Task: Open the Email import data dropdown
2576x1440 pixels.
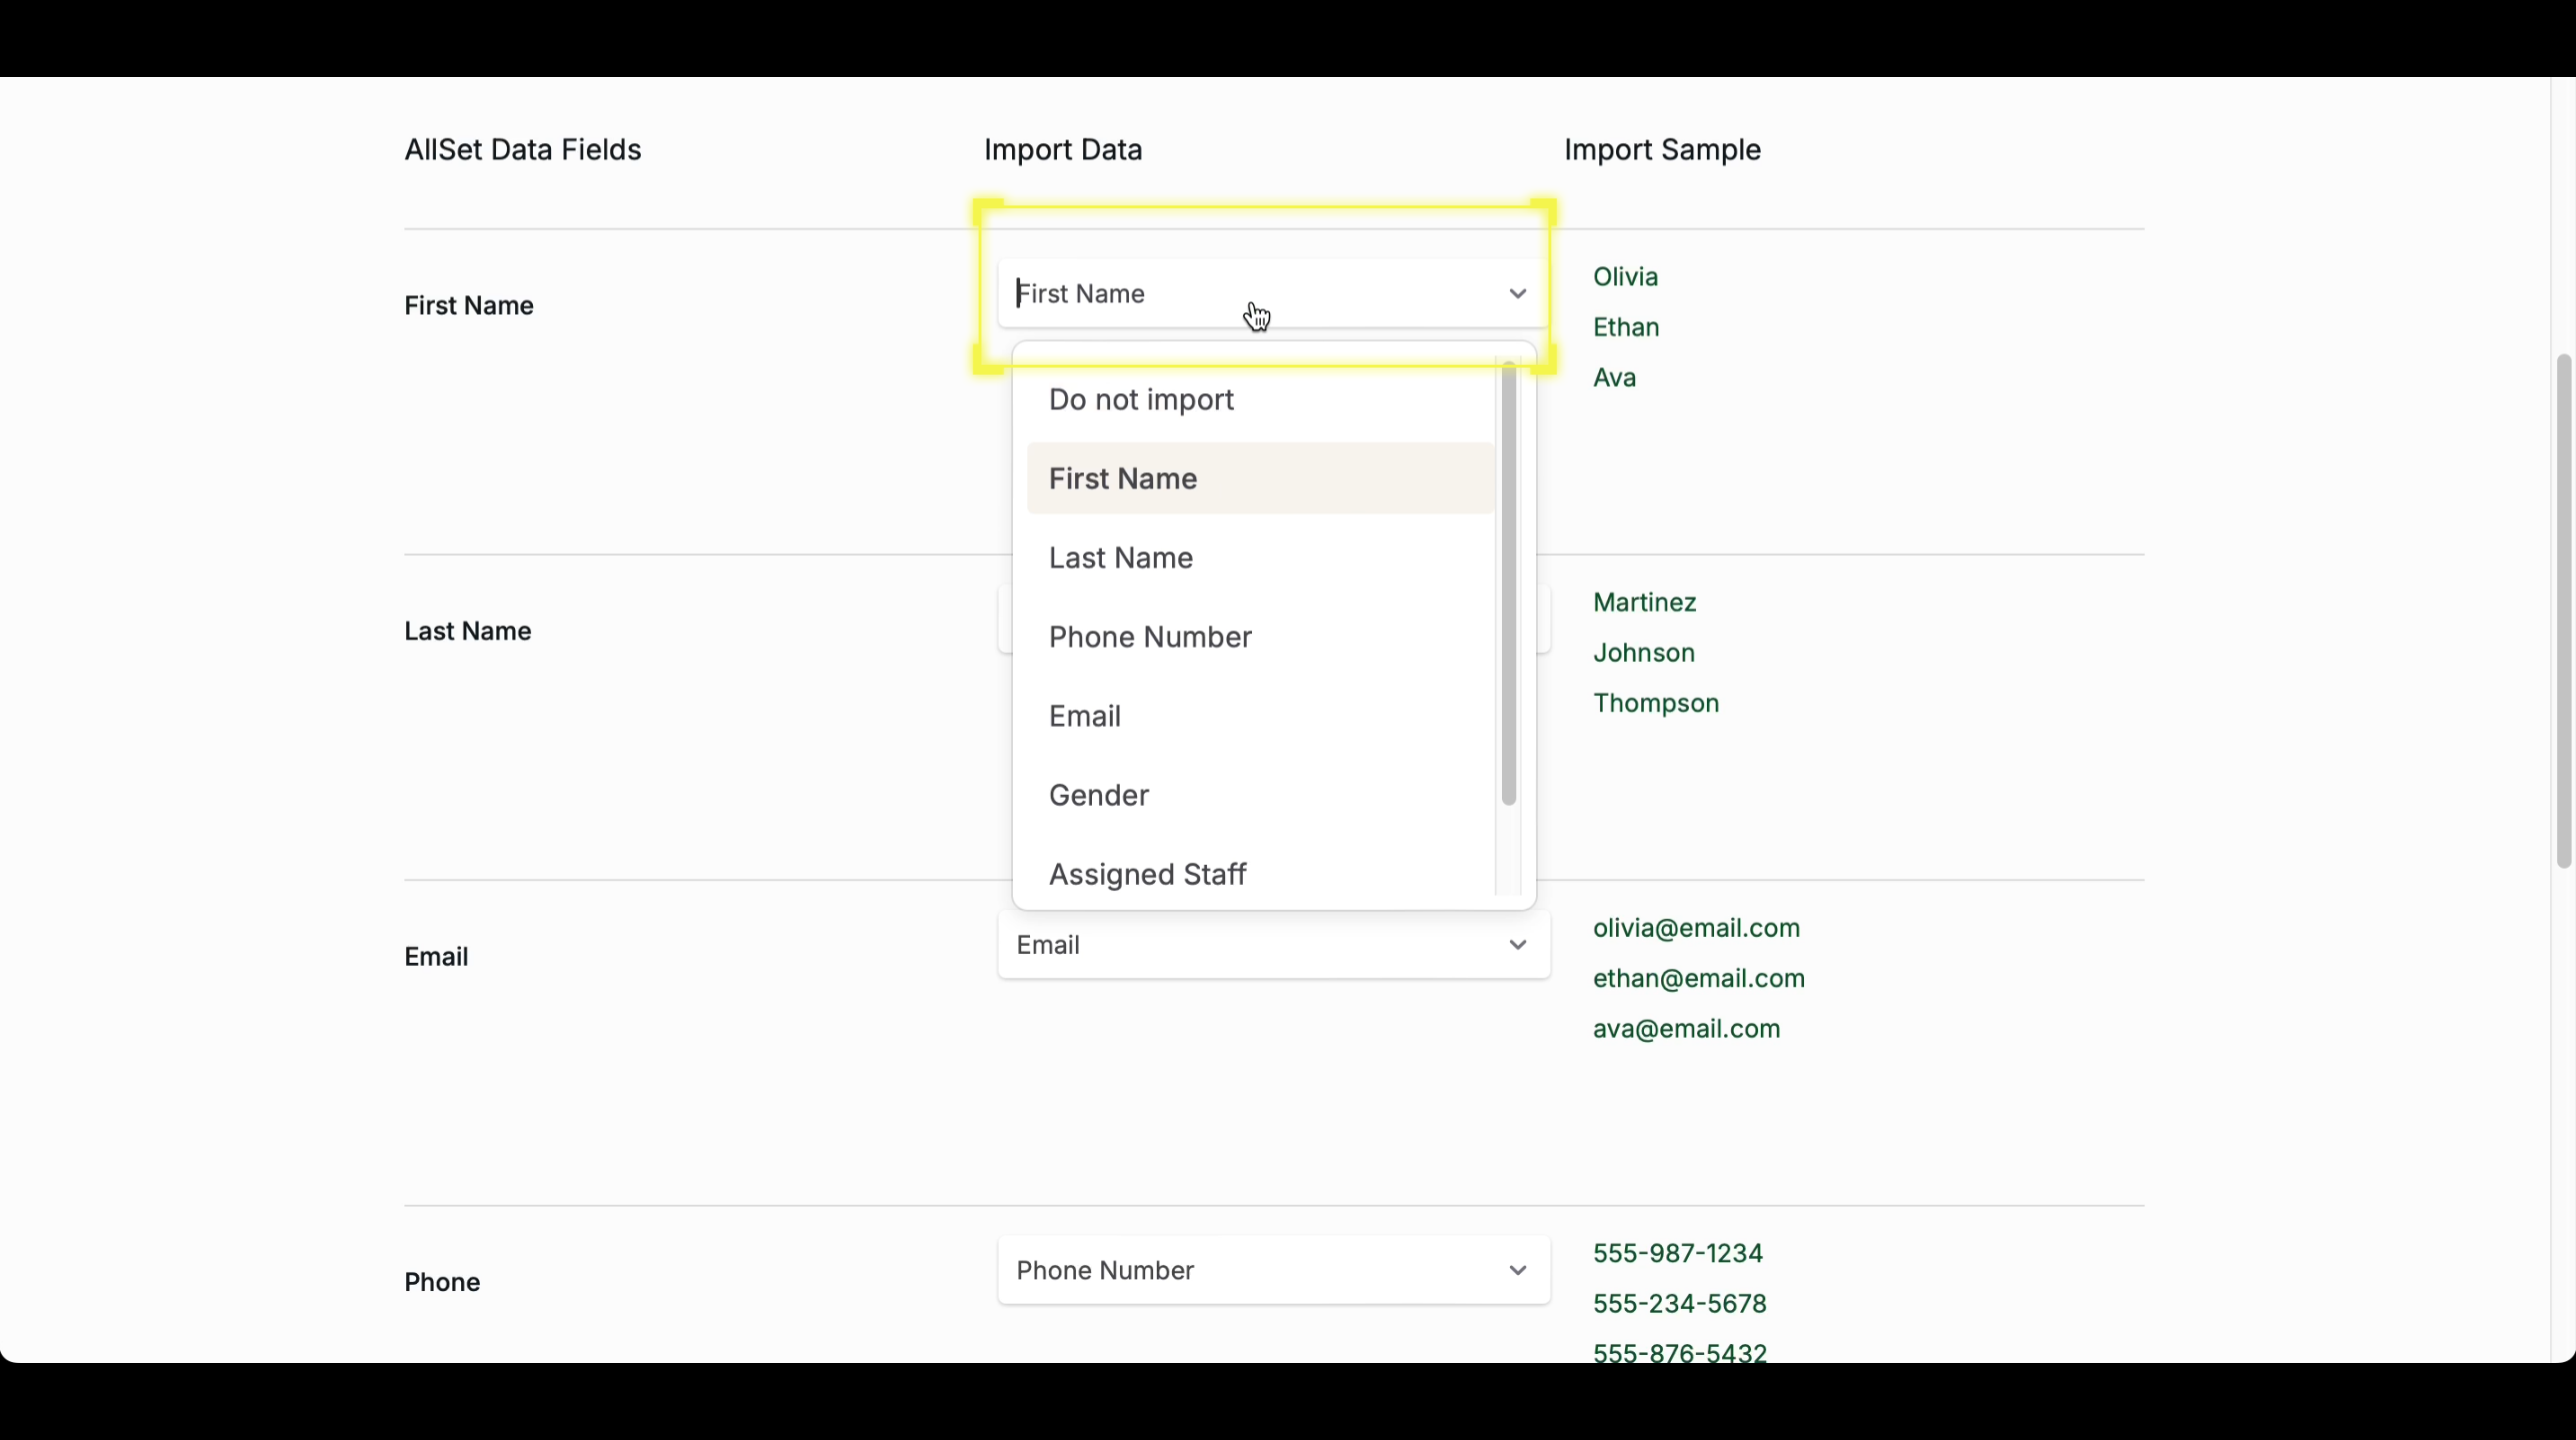Action: pos(1250,945)
